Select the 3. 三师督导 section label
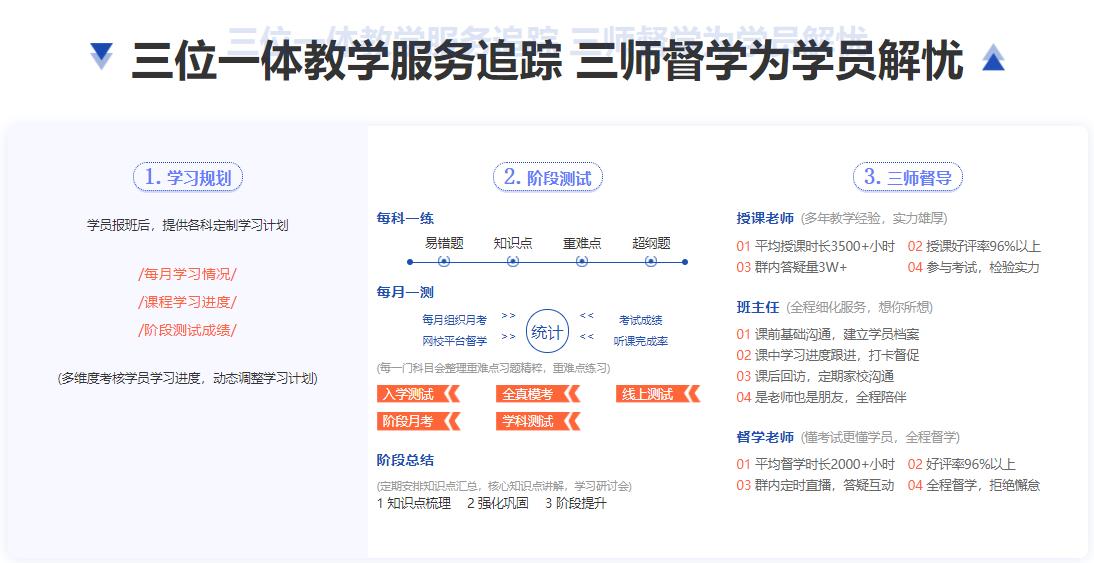This screenshot has height=563, width=1094. (x=908, y=178)
